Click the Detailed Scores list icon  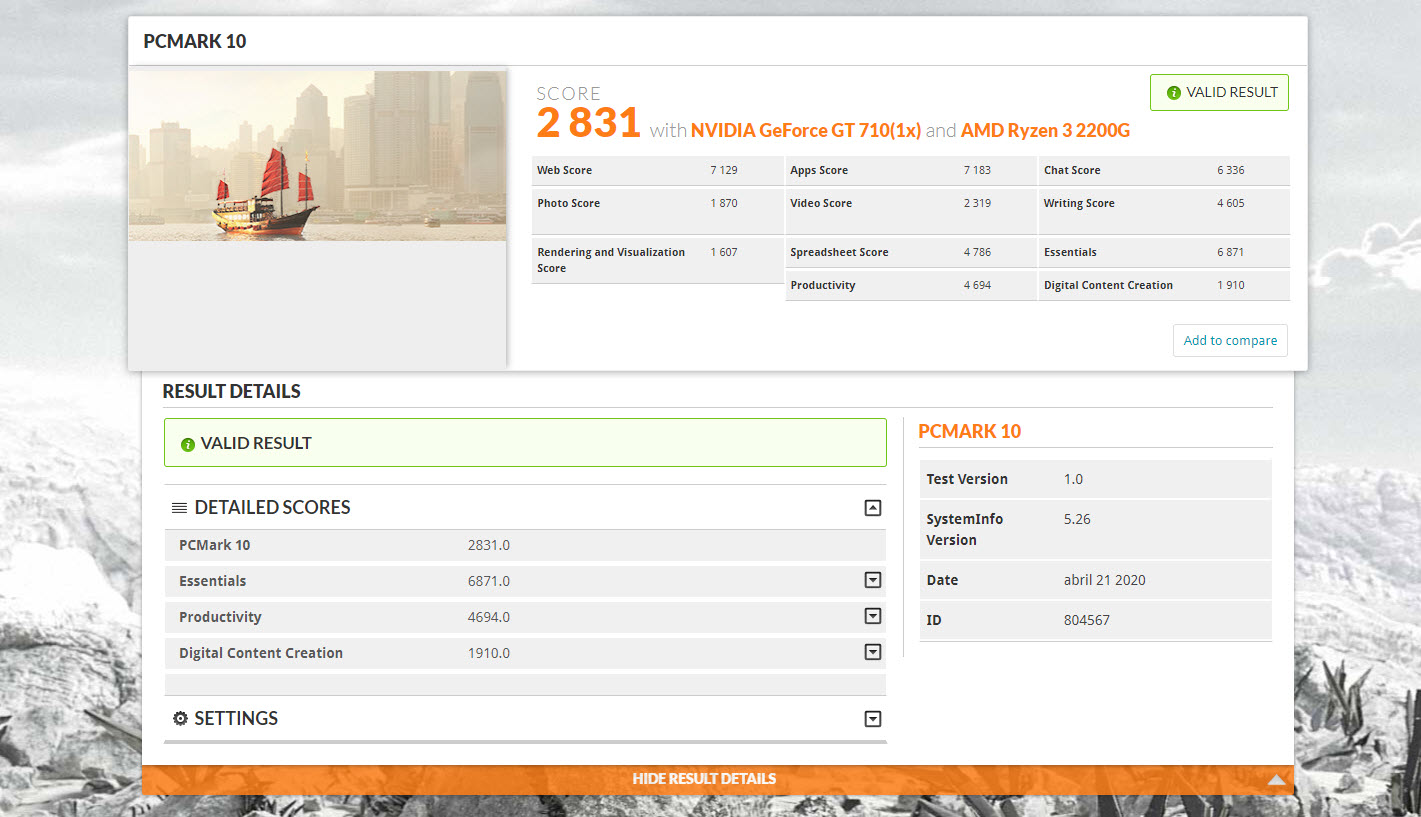[179, 508]
